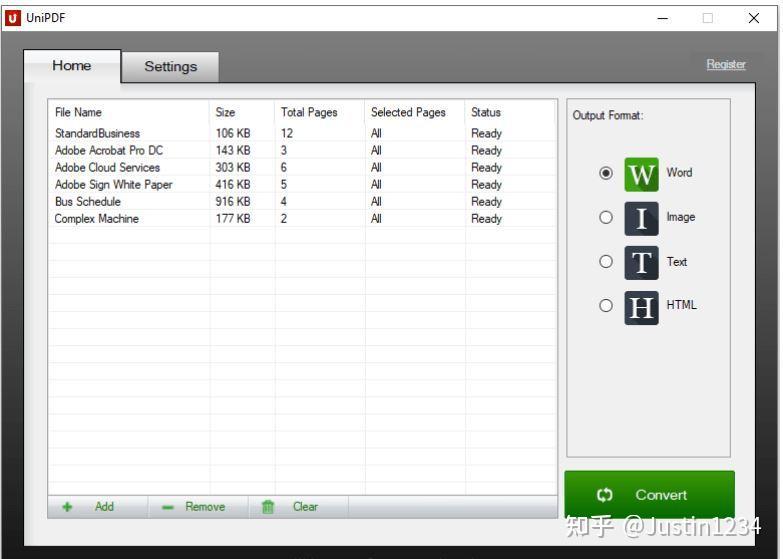Start conversion with the Convert button
783x559 pixels.
click(x=649, y=495)
